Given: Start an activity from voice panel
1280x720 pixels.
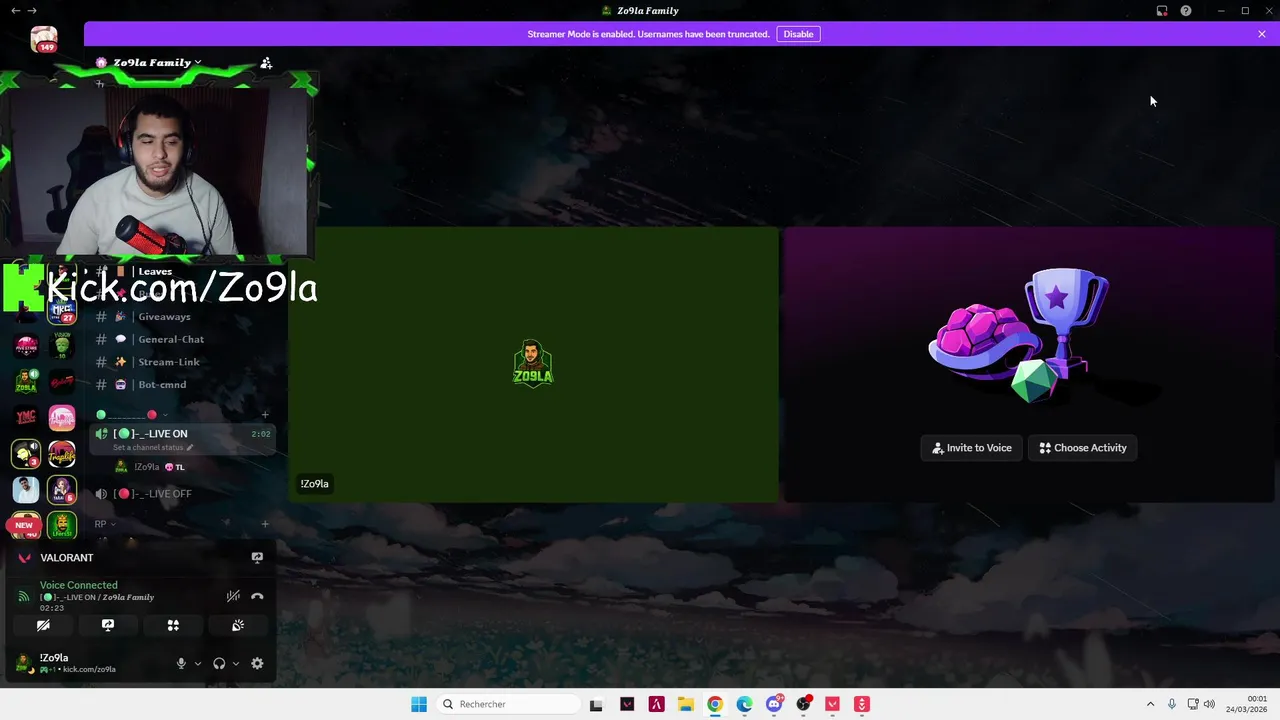Looking at the screenshot, I should (x=173, y=625).
